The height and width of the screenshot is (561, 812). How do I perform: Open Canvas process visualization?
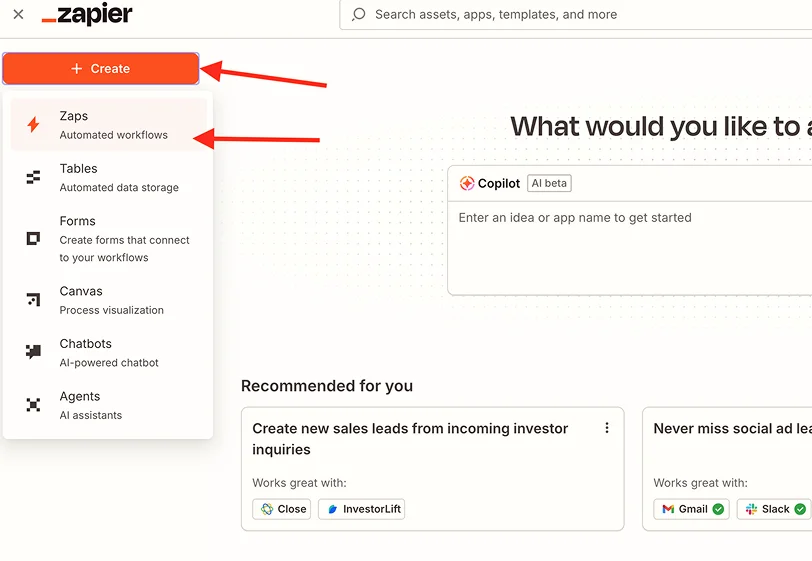click(109, 300)
